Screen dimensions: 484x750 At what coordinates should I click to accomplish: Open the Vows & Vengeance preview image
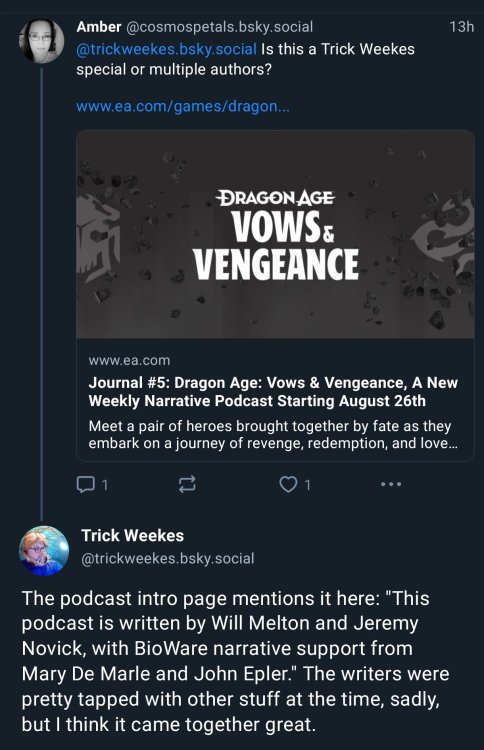coord(275,234)
